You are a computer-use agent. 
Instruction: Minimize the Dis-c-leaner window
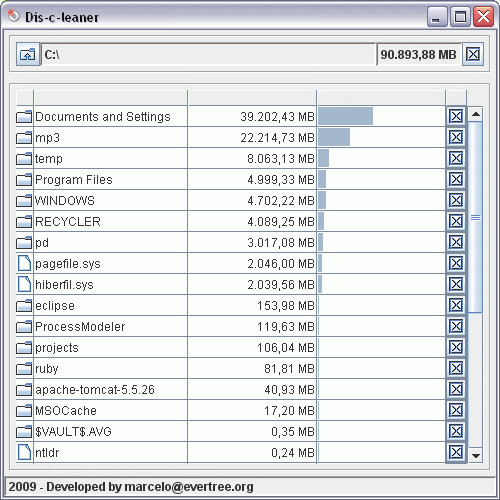tap(437, 17)
